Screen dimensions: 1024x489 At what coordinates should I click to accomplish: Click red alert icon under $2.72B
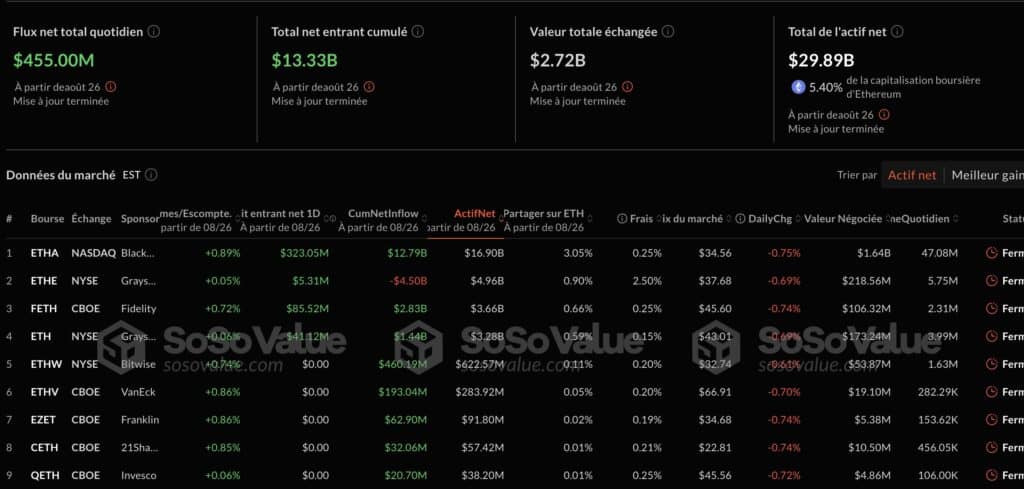point(628,87)
